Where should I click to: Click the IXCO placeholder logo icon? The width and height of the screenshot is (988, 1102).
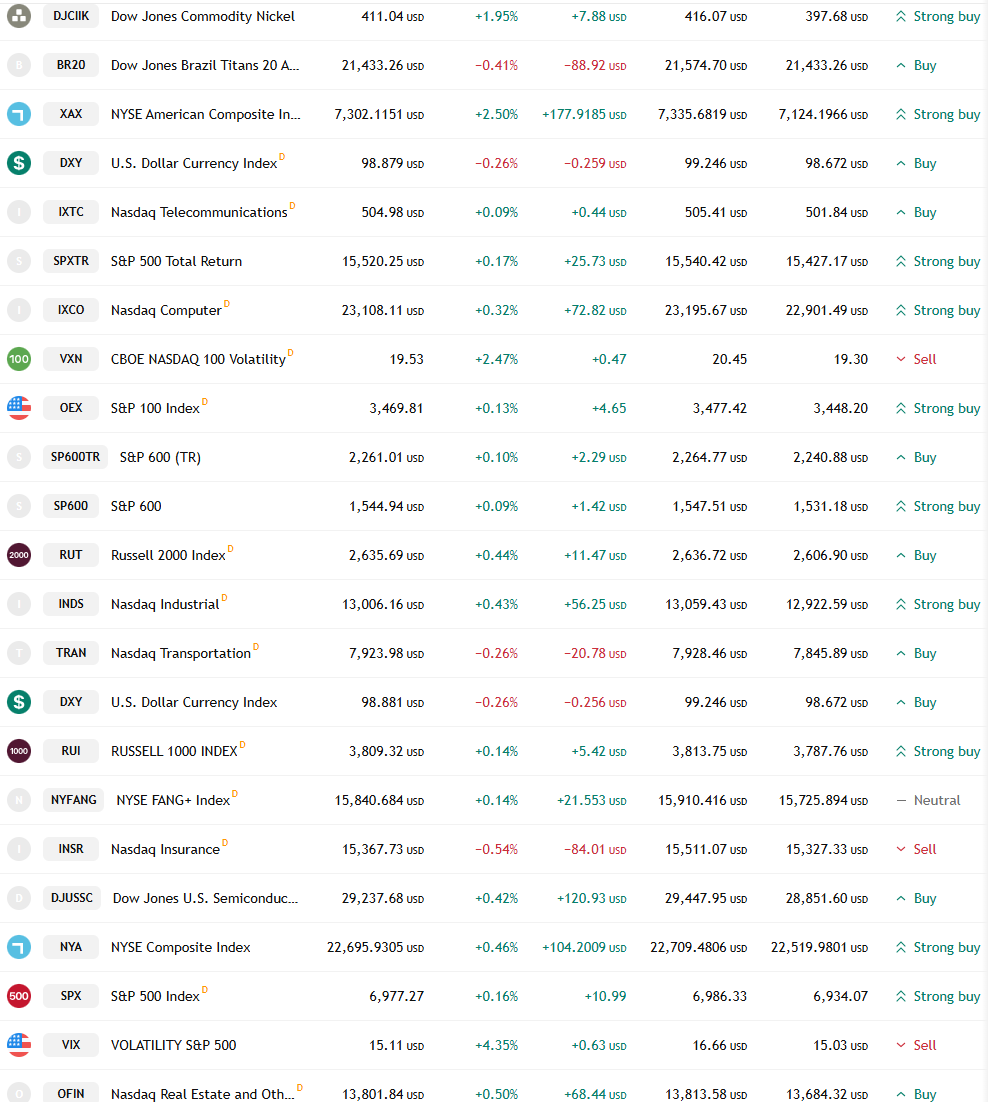(x=19, y=310)
